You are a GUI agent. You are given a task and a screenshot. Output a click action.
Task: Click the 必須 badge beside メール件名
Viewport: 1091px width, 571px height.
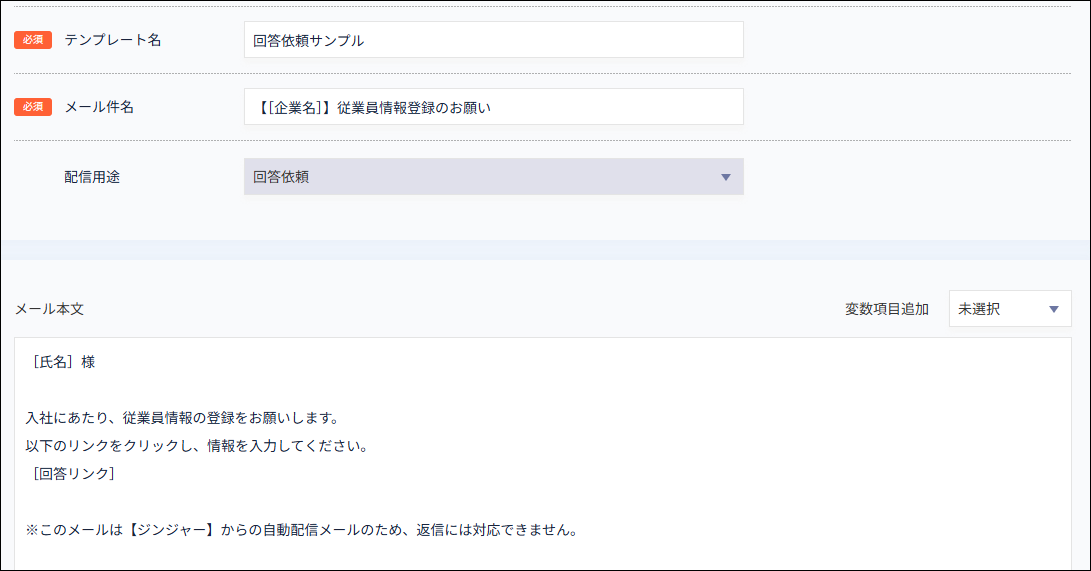point(33,106)
